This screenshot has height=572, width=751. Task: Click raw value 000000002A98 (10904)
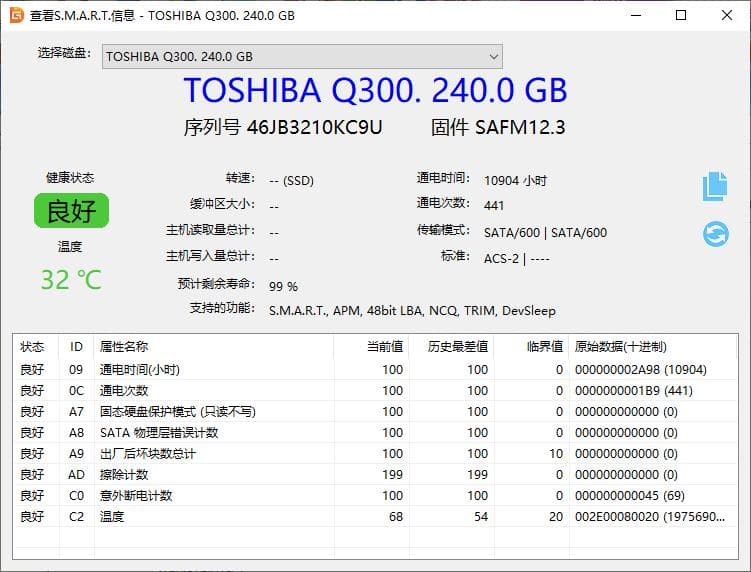(x=641, y=370)
